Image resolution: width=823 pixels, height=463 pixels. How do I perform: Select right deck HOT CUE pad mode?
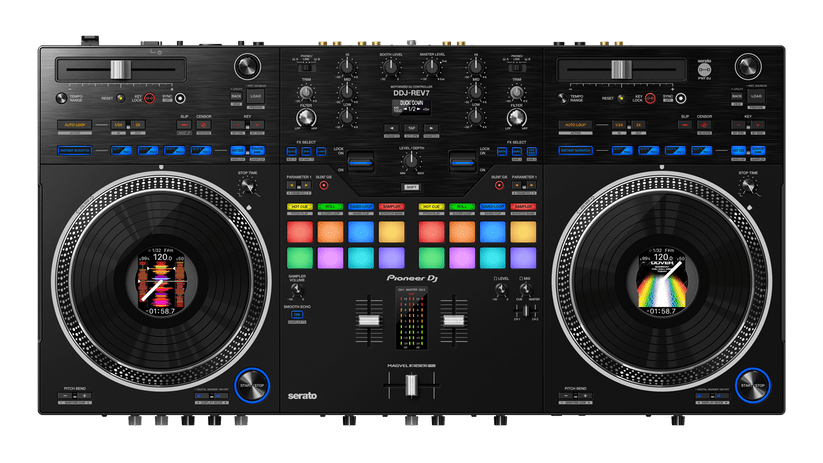(x=431, y=207)
